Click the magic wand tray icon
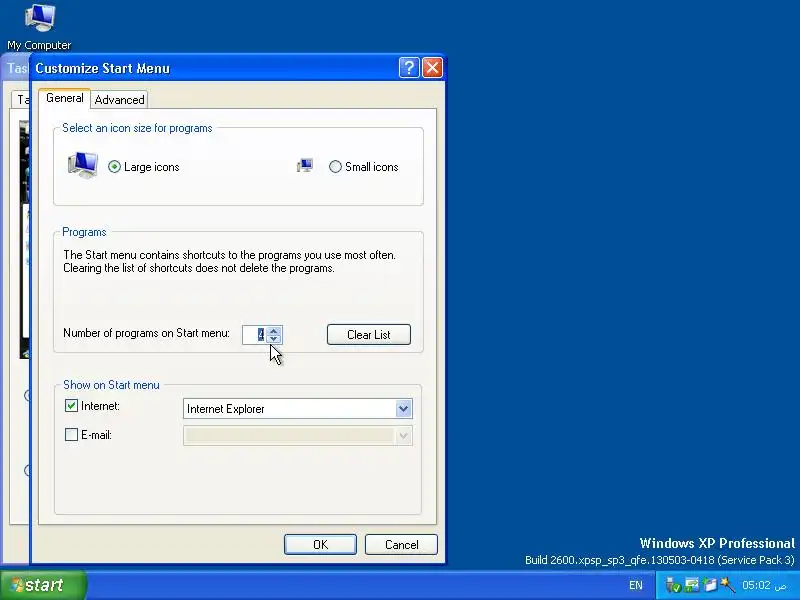This screenshot has width=800, height=600. click(x=728, y=585)
